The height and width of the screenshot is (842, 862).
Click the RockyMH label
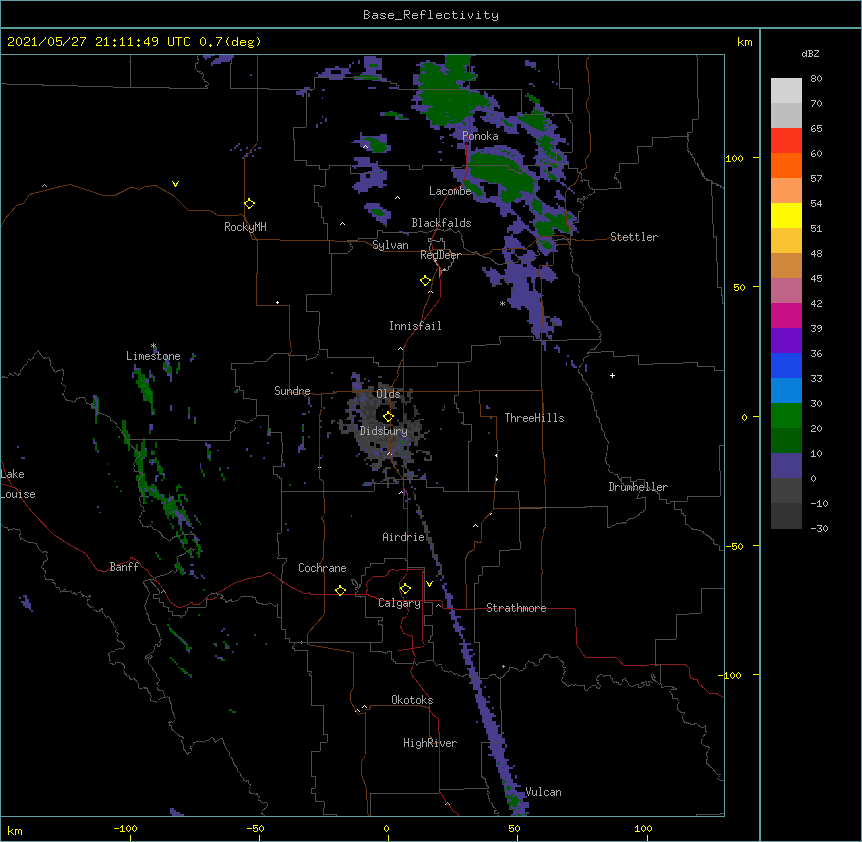pyautogui.click(x=245, y=227)
